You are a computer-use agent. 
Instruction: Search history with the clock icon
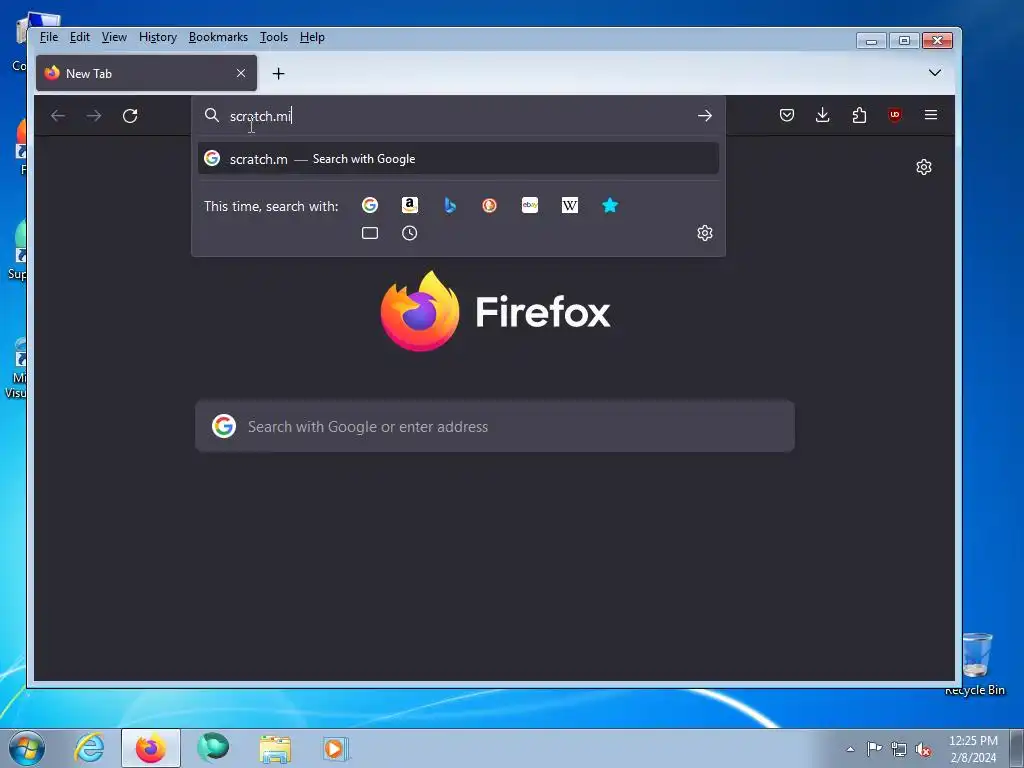(x=409, y=233)
